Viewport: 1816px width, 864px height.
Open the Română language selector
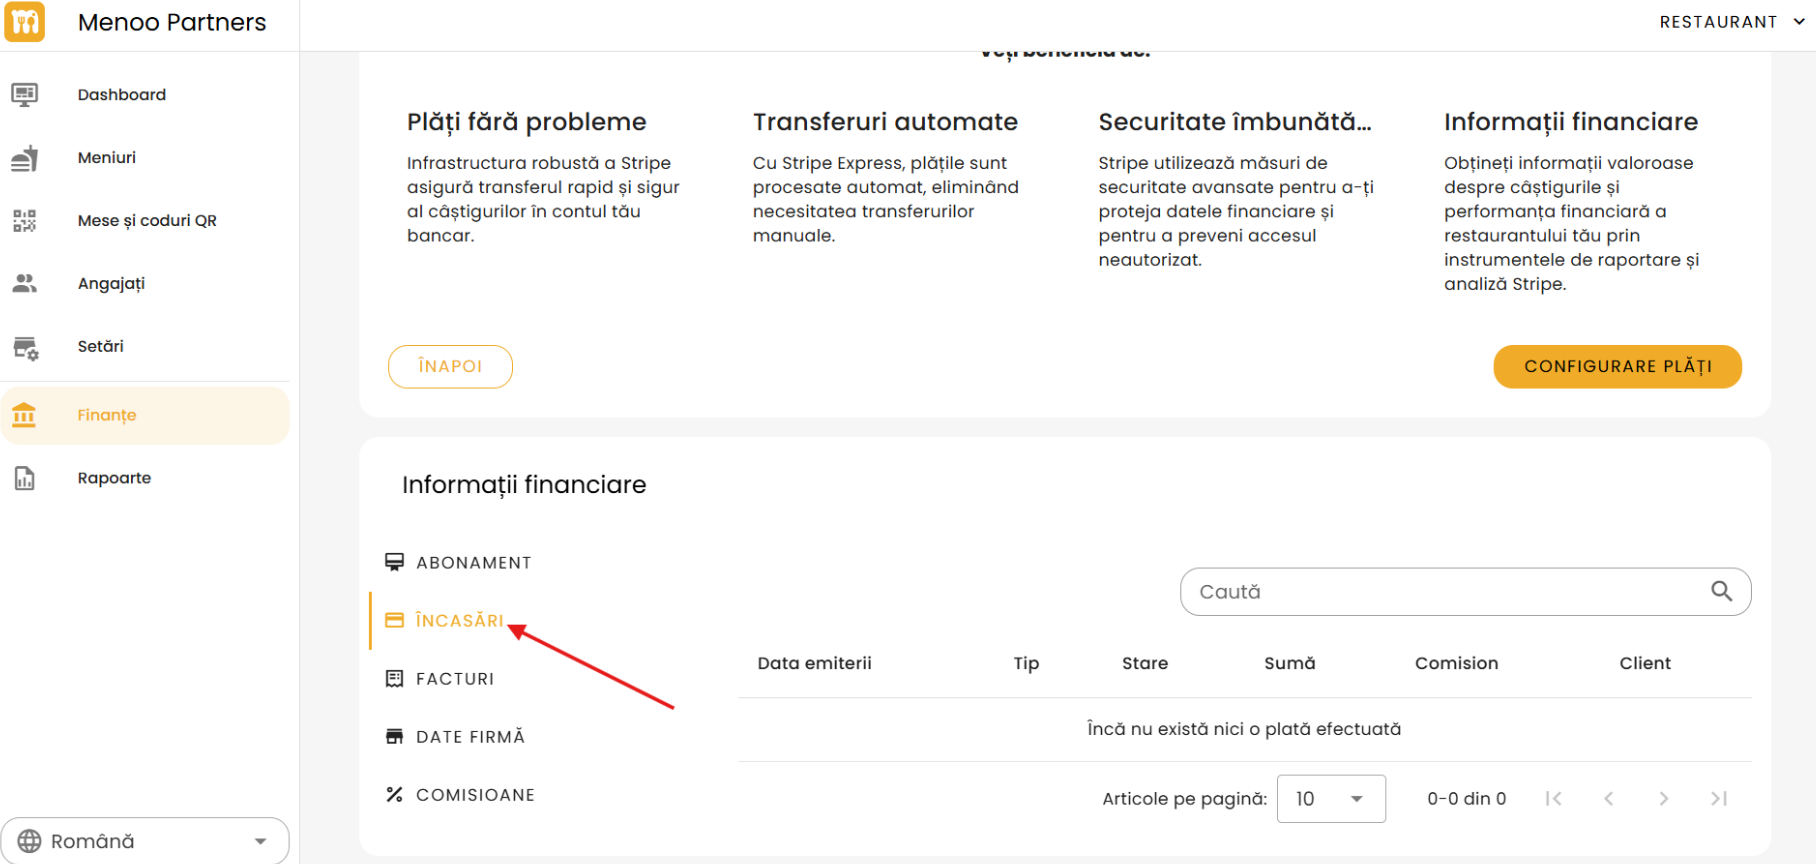point(145,841)
